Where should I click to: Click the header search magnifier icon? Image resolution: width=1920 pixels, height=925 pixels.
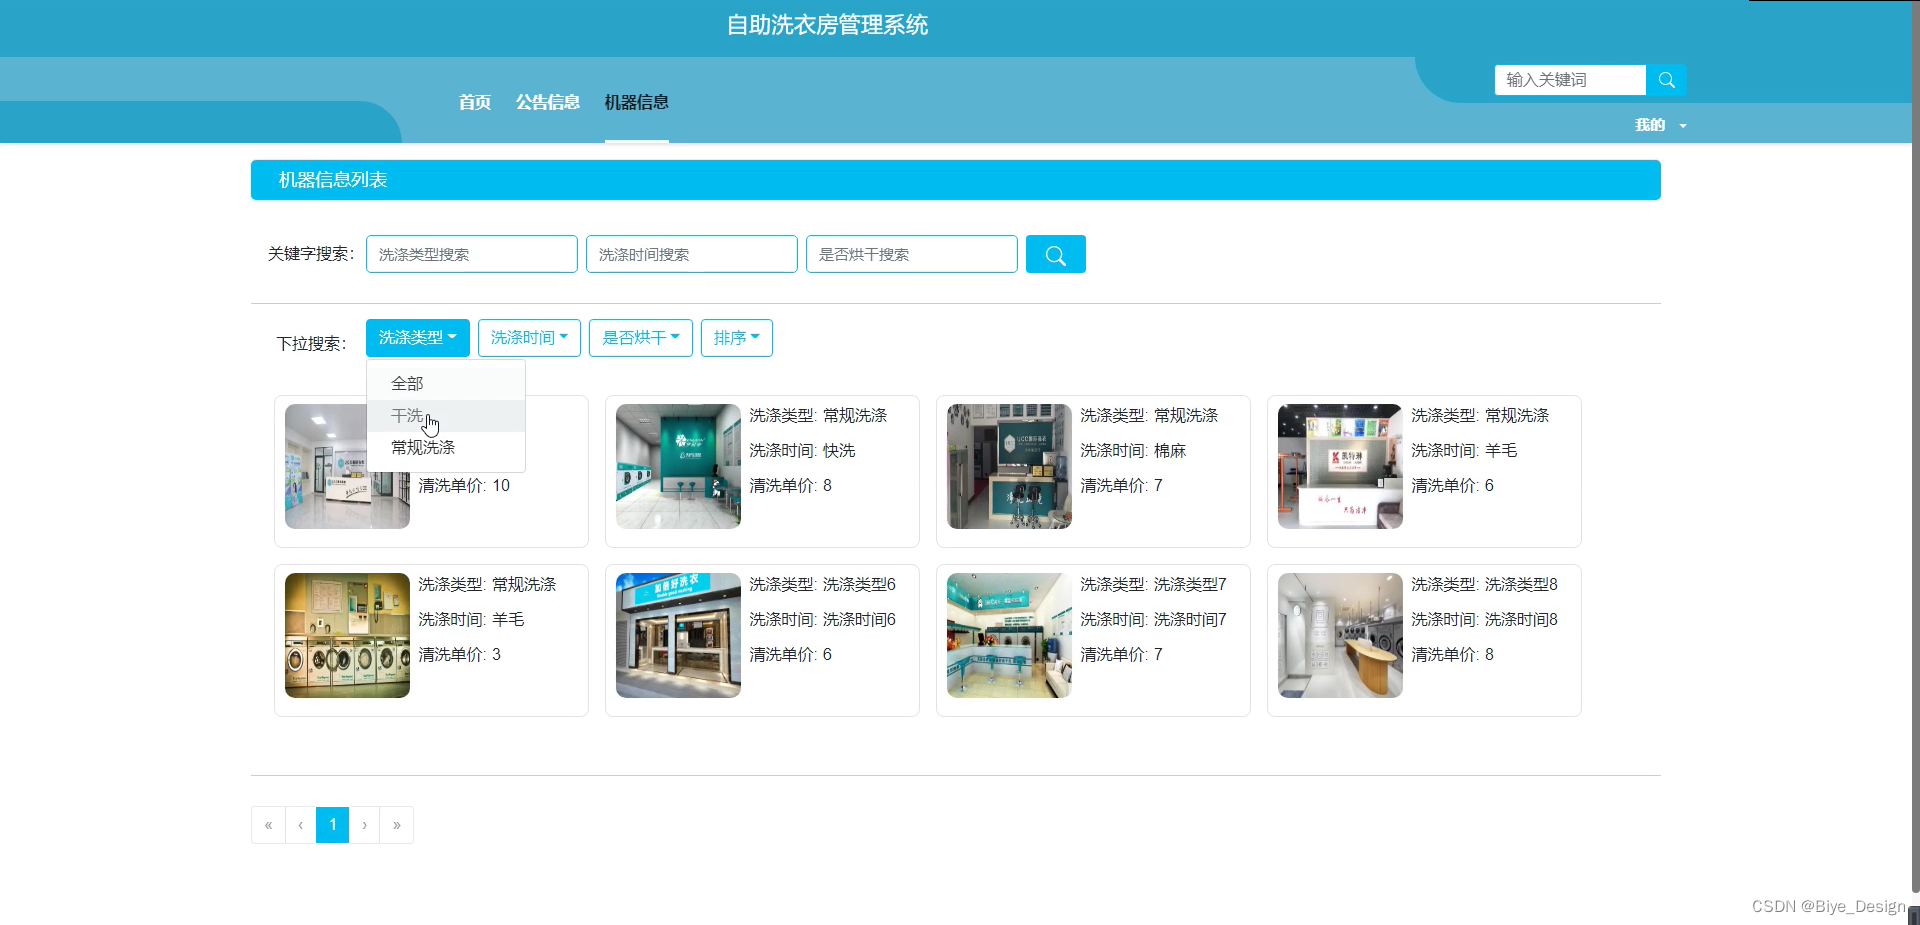[1666, 80]
